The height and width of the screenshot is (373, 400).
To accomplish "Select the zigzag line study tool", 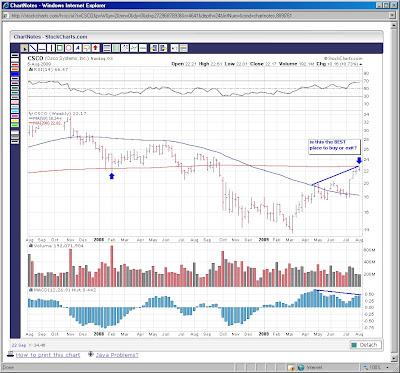I will 134,48.
